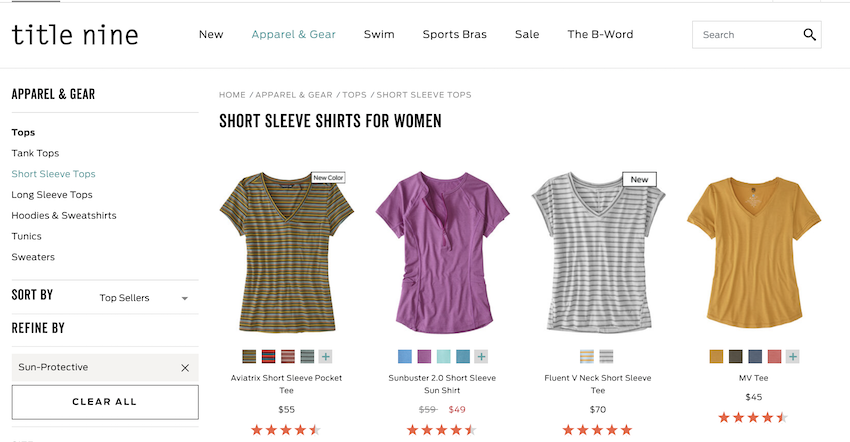
Task: Show more colors for MV Tee
Action: pos(793,356)
